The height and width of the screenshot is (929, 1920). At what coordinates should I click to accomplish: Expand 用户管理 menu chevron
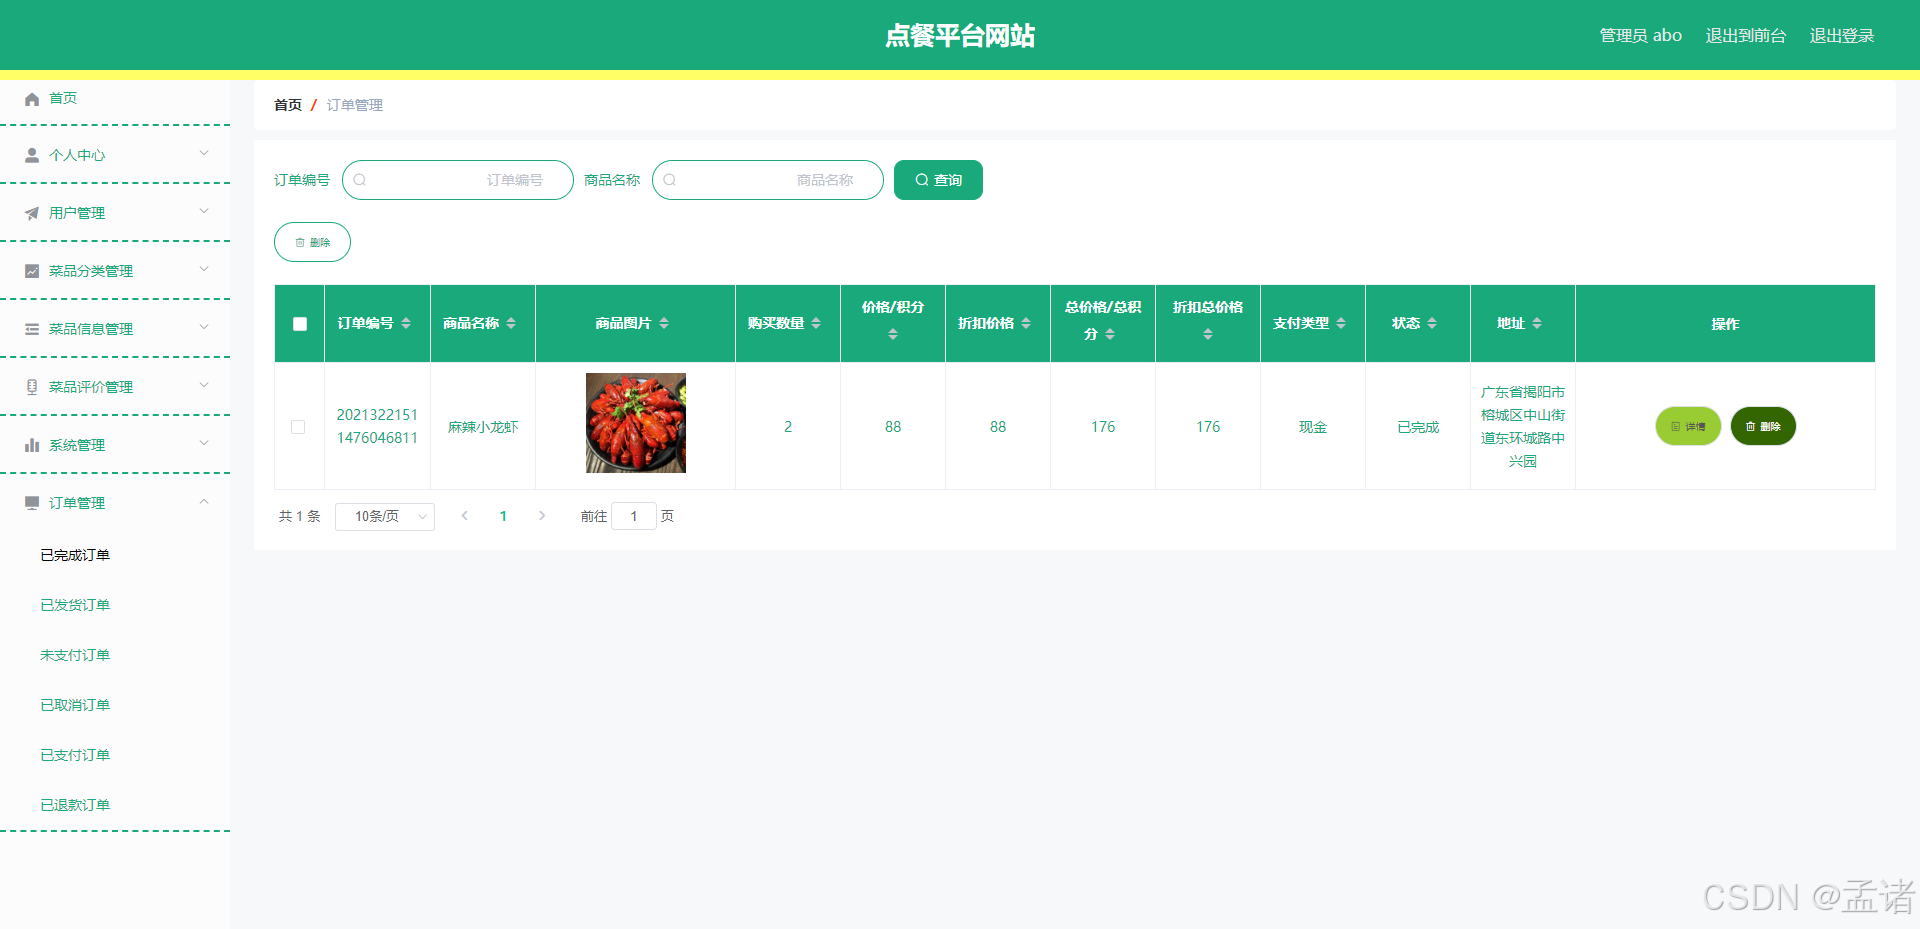204,211
